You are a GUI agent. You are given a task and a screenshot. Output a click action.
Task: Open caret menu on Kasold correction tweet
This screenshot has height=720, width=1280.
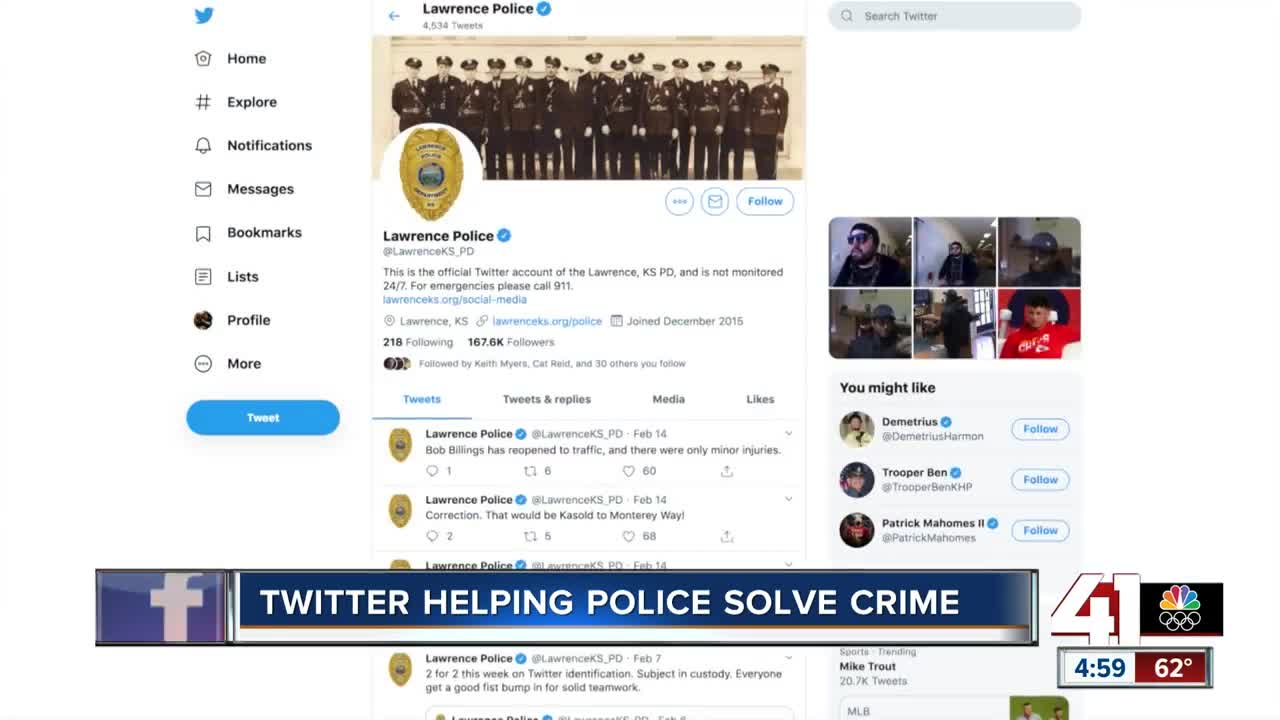pos(788,499)
